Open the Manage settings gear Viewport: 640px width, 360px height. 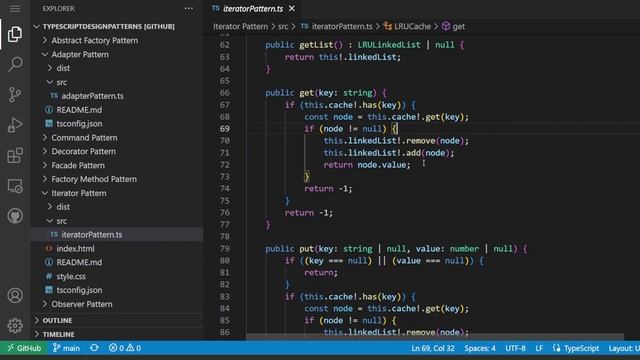pyautogui.click(x=15, y=325)
